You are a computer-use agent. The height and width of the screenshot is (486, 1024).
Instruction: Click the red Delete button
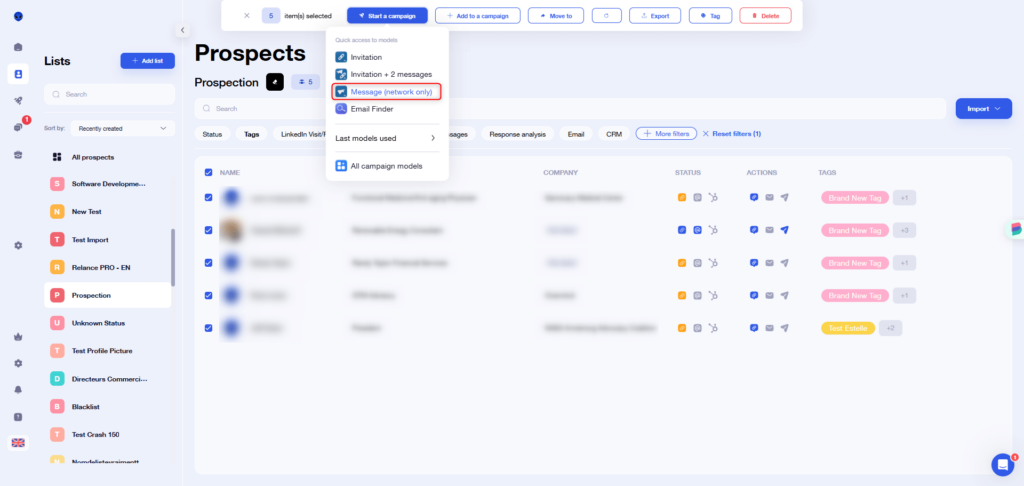point(765,16)
